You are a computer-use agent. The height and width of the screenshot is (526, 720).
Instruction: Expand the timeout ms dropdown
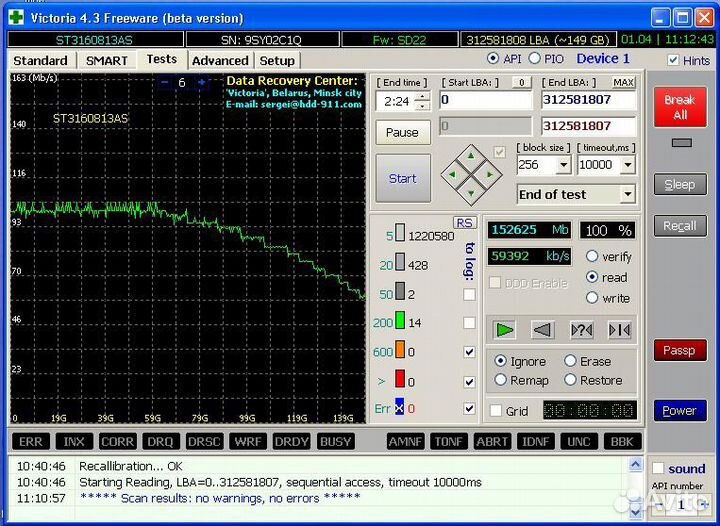[628, 165]
